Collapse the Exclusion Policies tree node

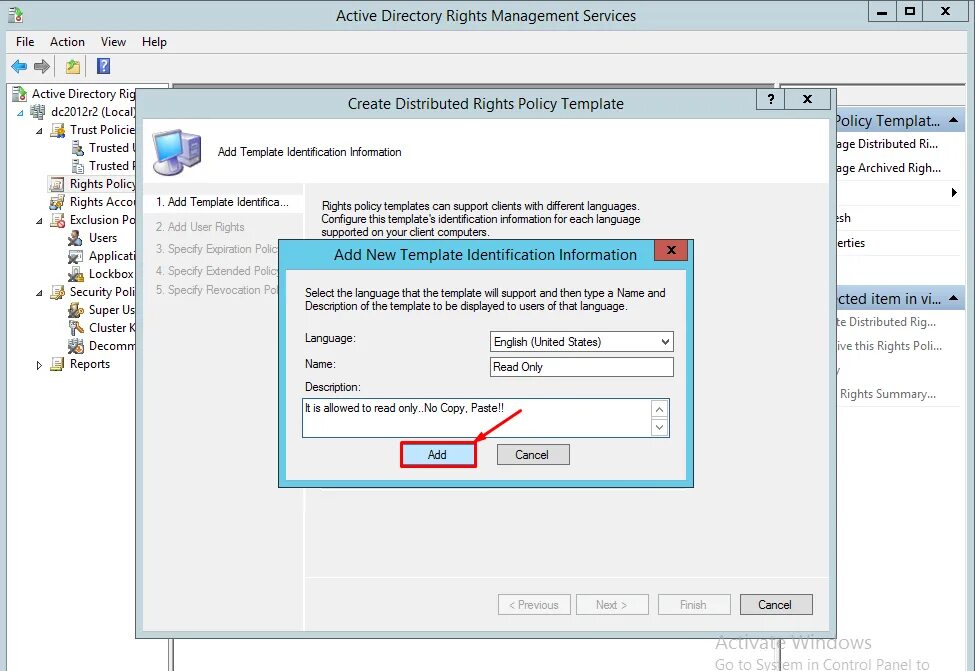tap(39, 221)
